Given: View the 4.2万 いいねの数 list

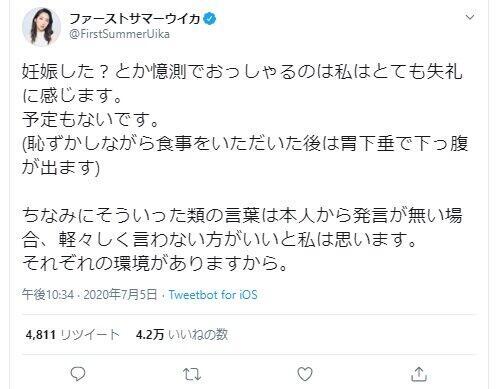Looking at the screenshot, I should pyautogui.click(x=182, y=334).
